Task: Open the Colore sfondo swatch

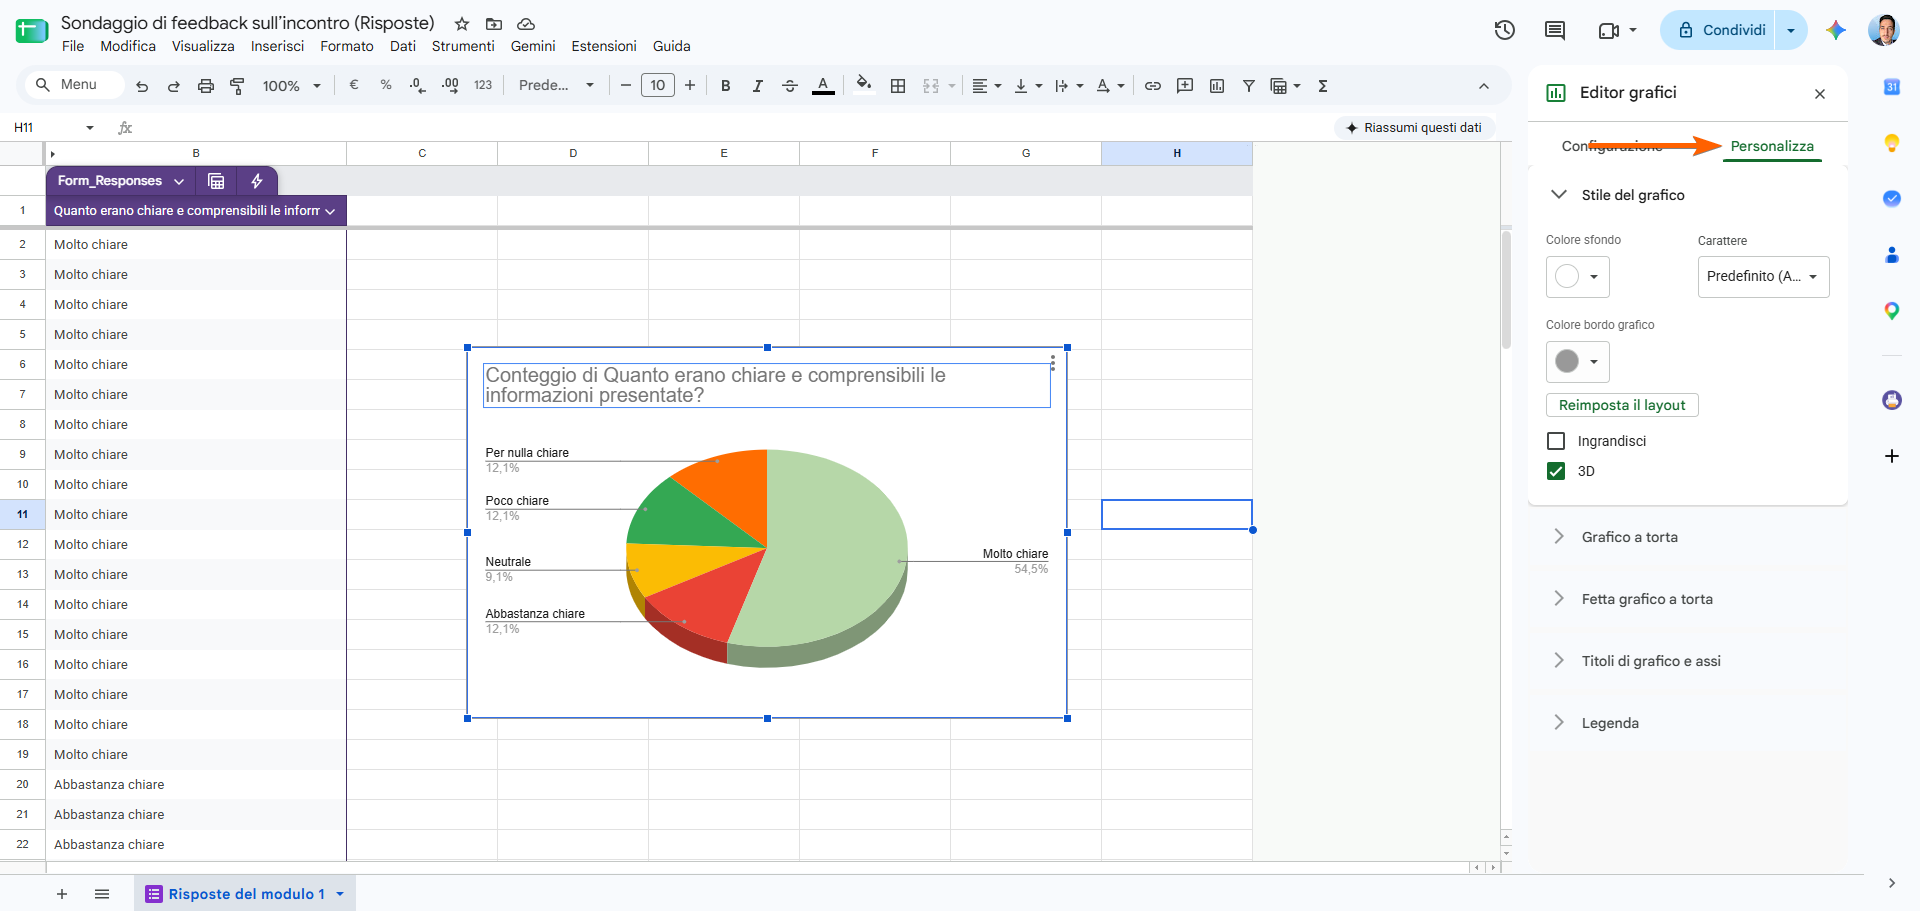Action: (1577, 277)
